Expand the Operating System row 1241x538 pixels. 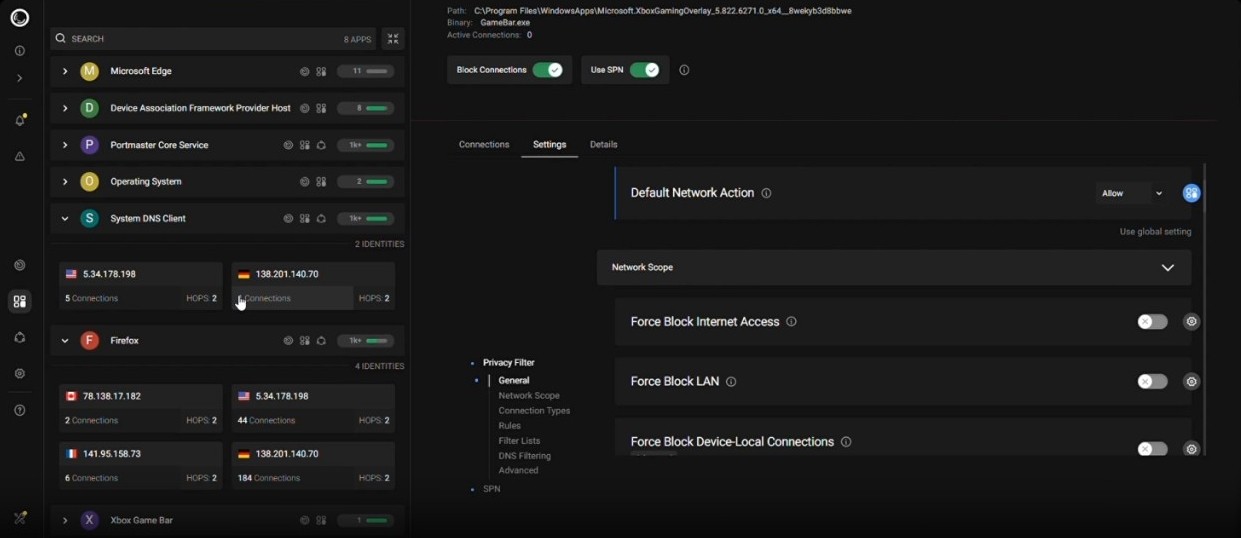point(65,182)
